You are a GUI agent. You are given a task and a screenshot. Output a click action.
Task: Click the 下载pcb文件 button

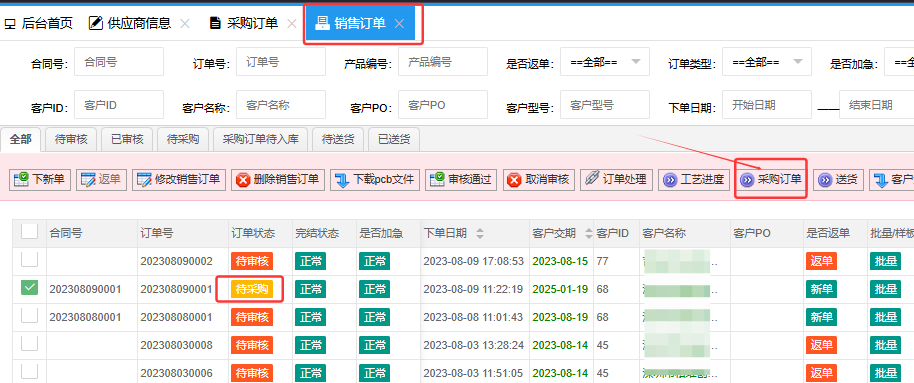tap(375, 180)
